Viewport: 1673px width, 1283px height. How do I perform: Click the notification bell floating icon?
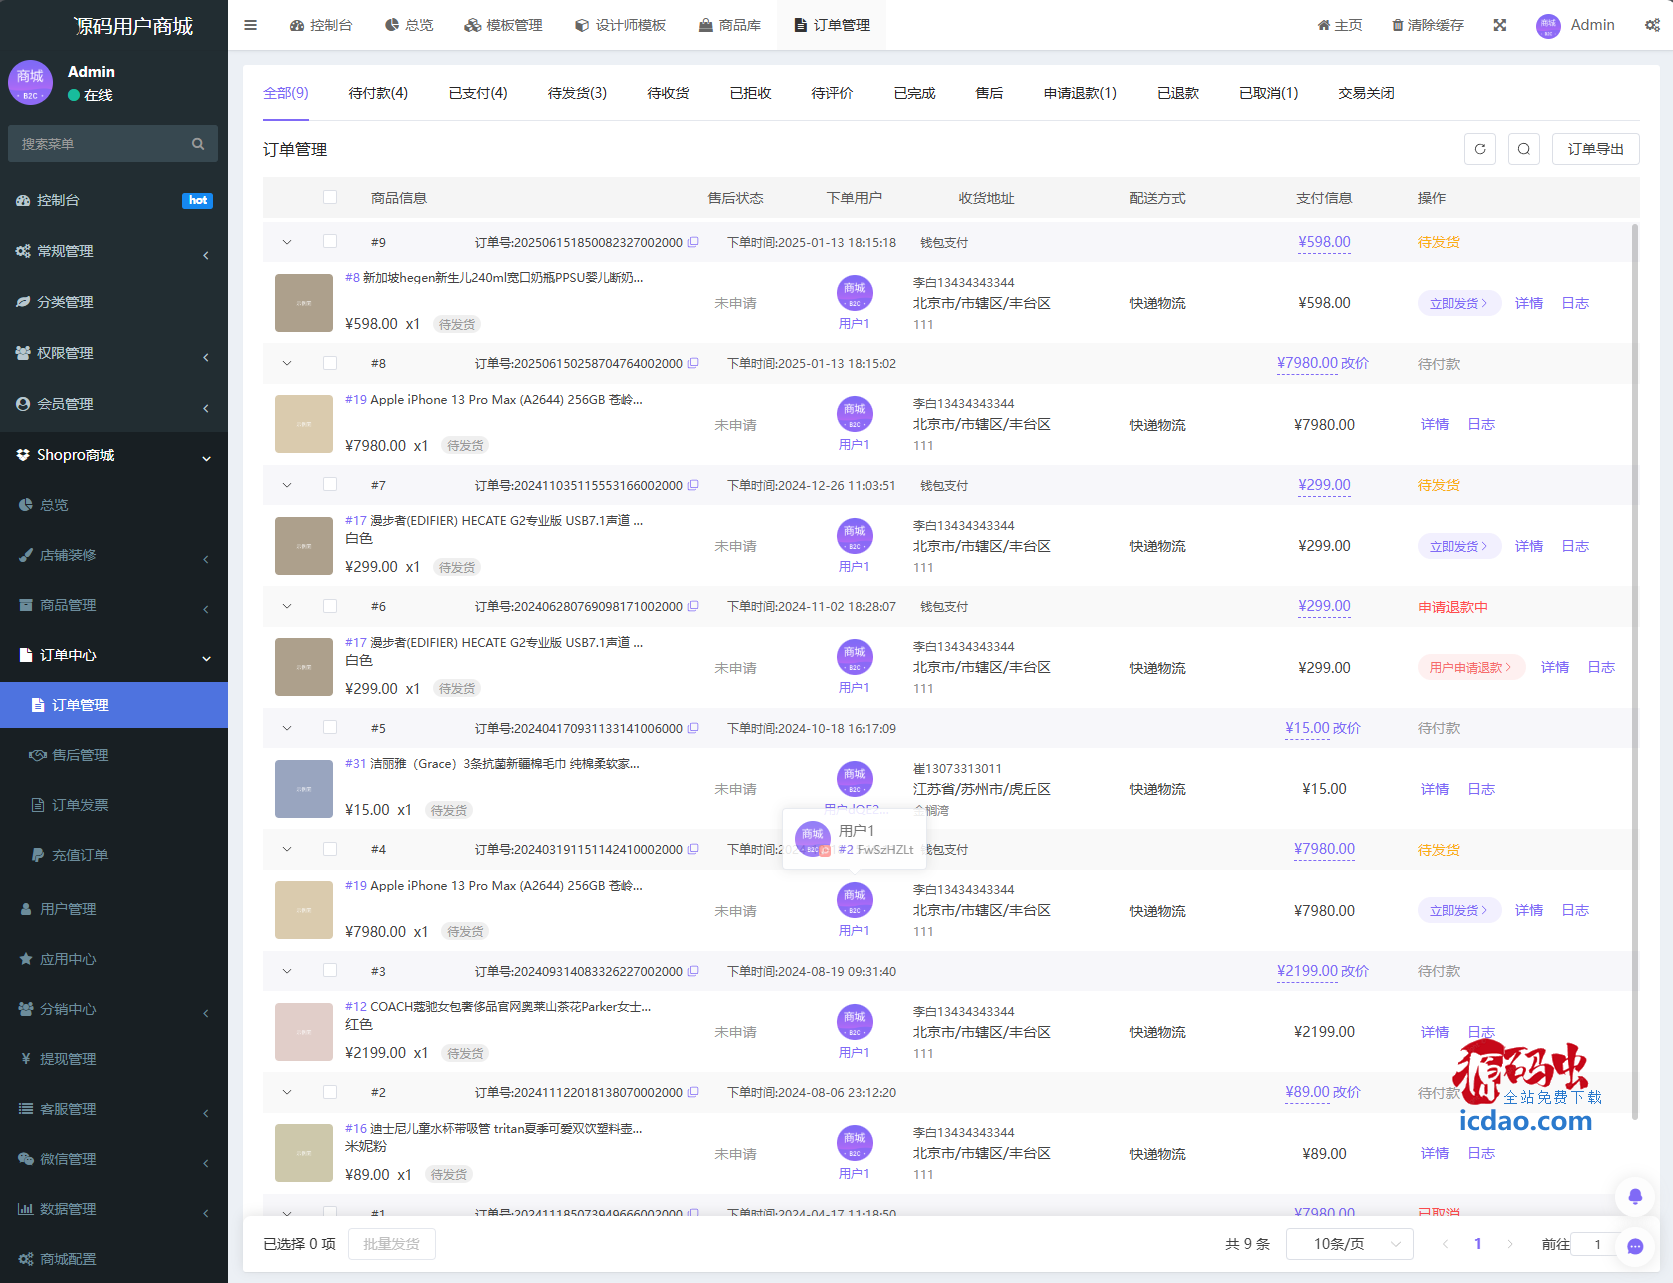point(1635,1196)
